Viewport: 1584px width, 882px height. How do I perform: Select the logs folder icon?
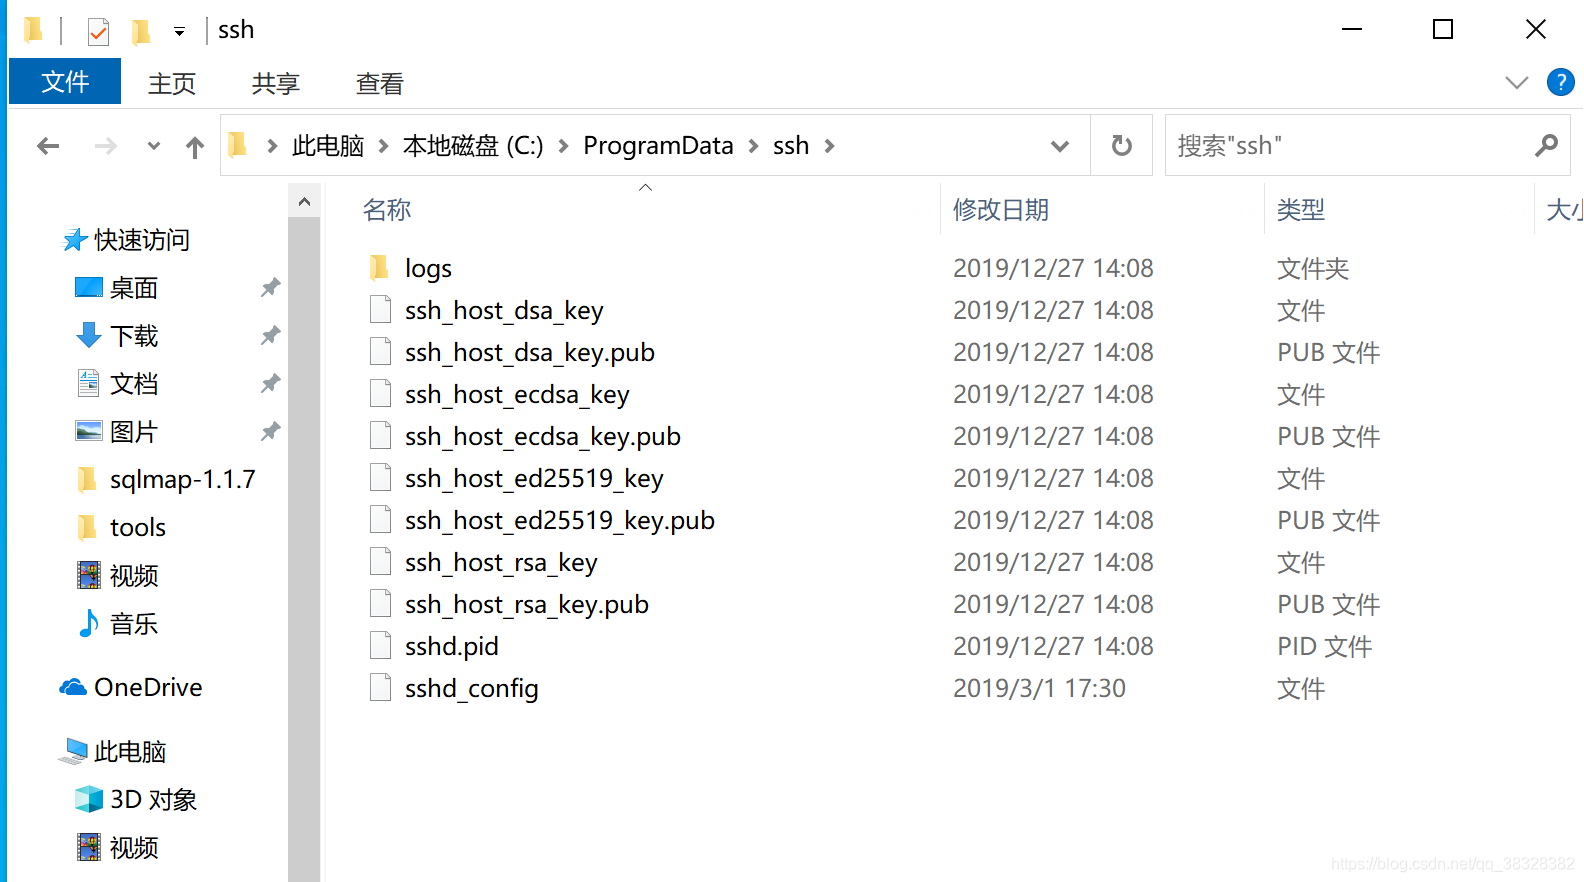coord(379,268)
